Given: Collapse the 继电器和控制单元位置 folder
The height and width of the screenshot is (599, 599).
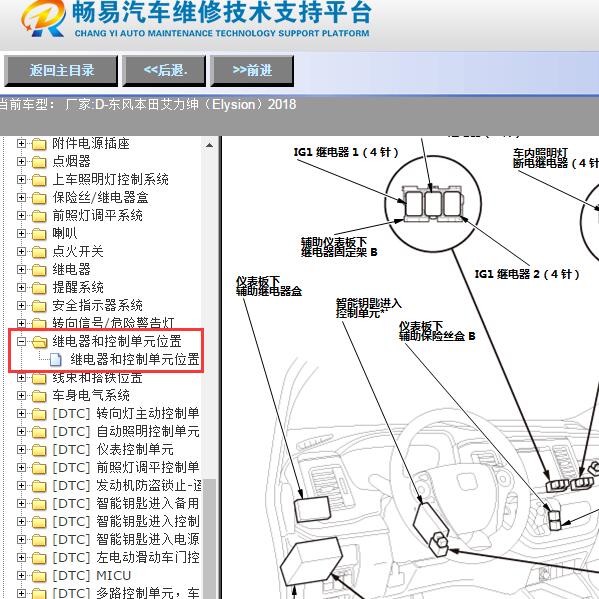Looking at the screenshot, I should click(21, 342).
